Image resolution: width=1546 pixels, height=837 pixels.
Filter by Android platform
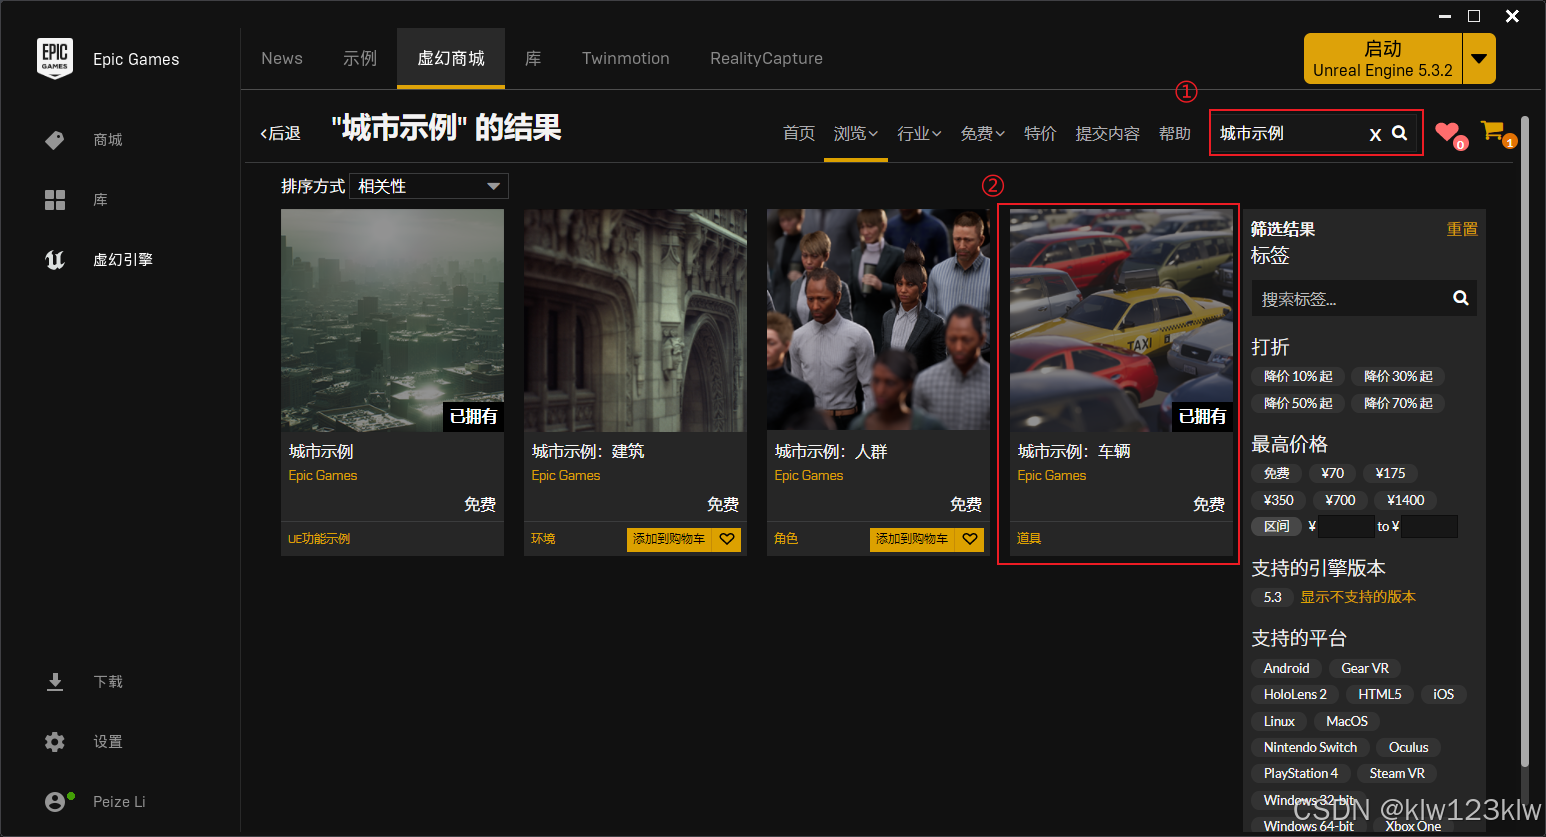[1286, 668]
